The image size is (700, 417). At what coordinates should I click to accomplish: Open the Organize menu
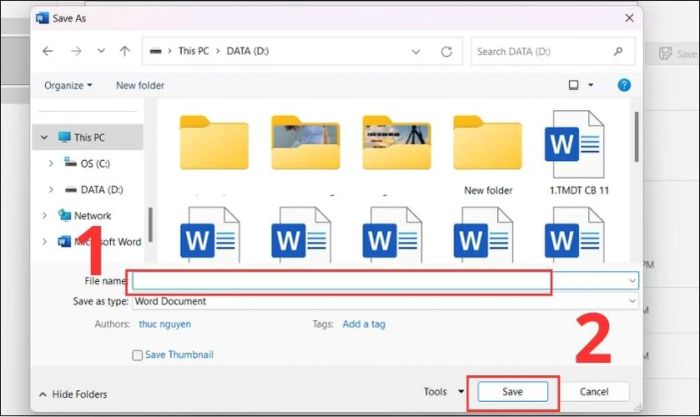pos(68,85)
